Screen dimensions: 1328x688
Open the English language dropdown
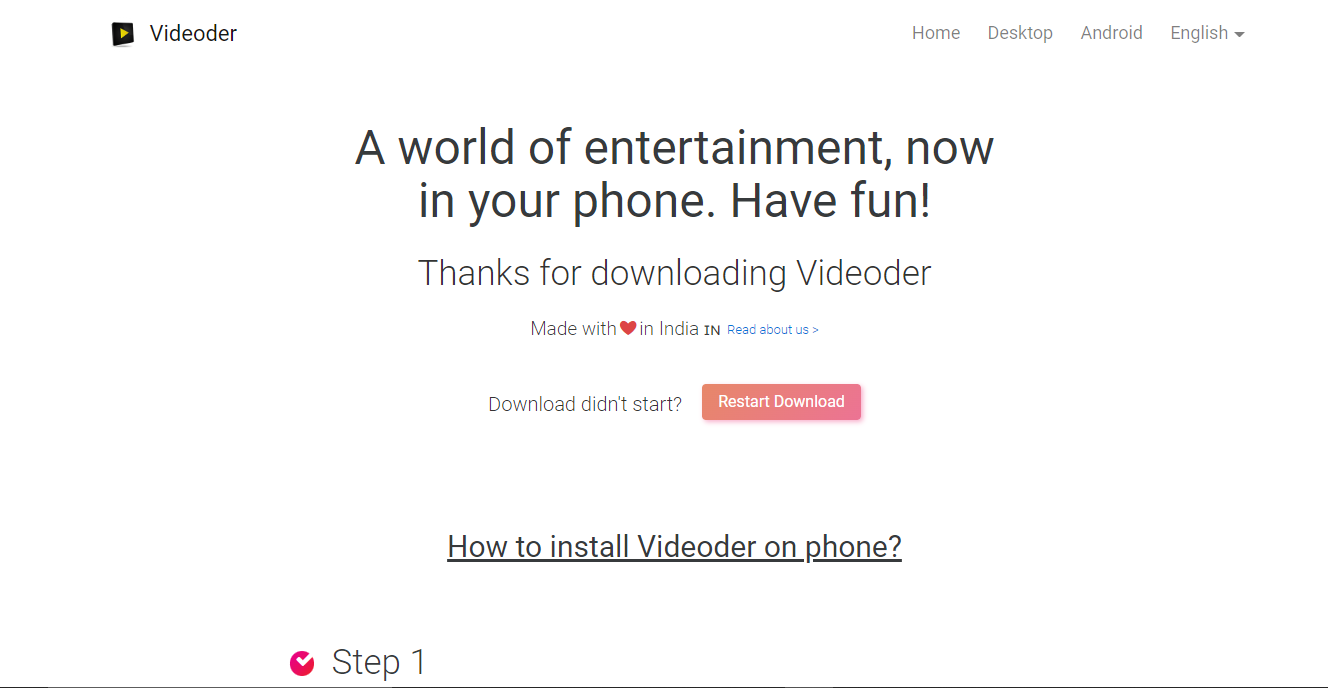[1207, 33]
